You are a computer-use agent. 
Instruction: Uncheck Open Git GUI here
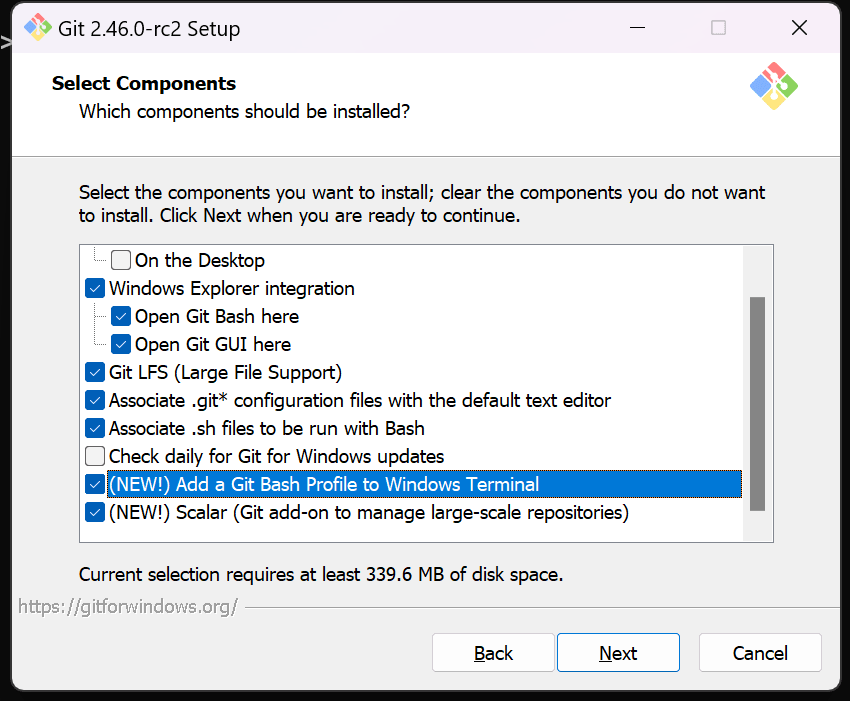pos(121,345)
